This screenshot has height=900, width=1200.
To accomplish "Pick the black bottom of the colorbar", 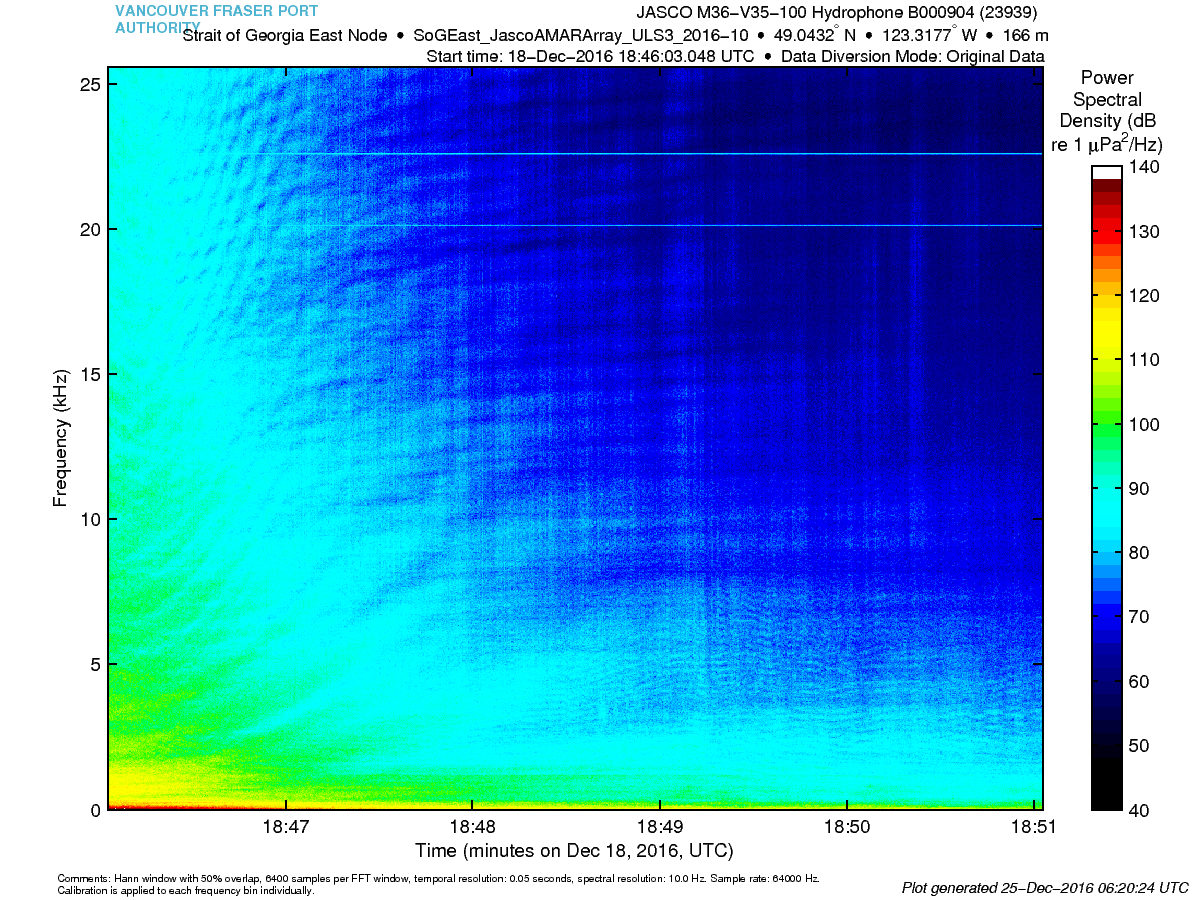I will point(1105,795).
